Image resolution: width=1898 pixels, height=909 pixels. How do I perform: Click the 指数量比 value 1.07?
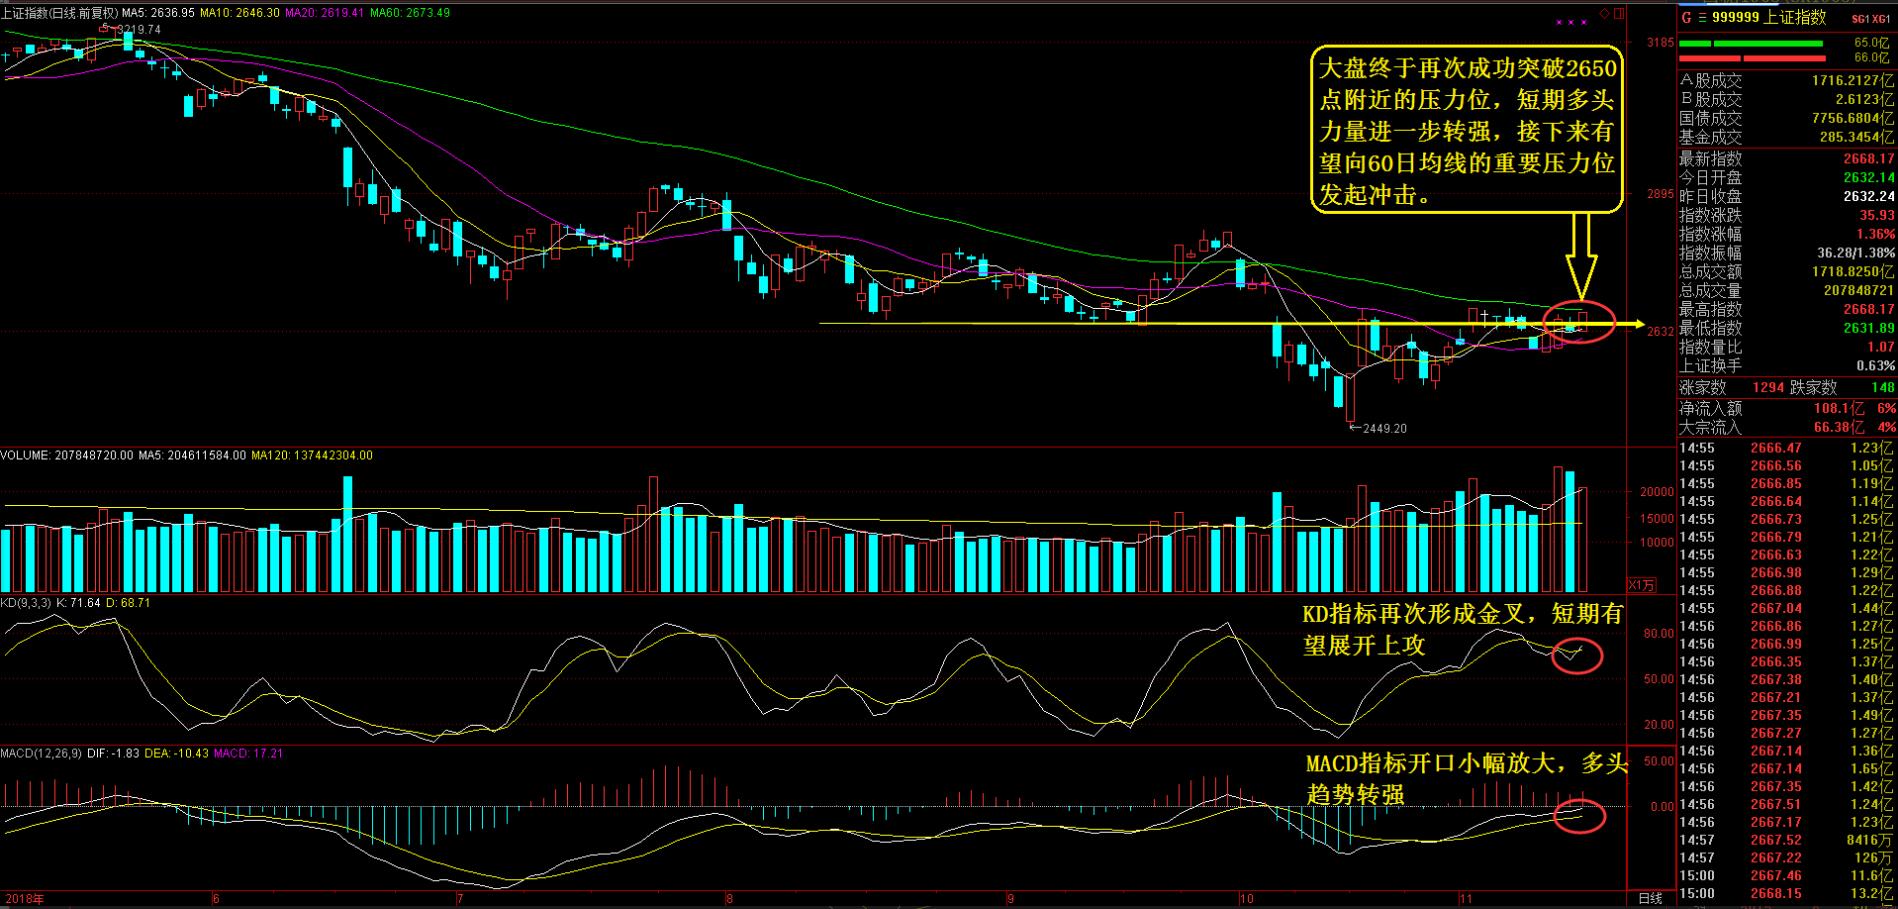(1881, 347)
